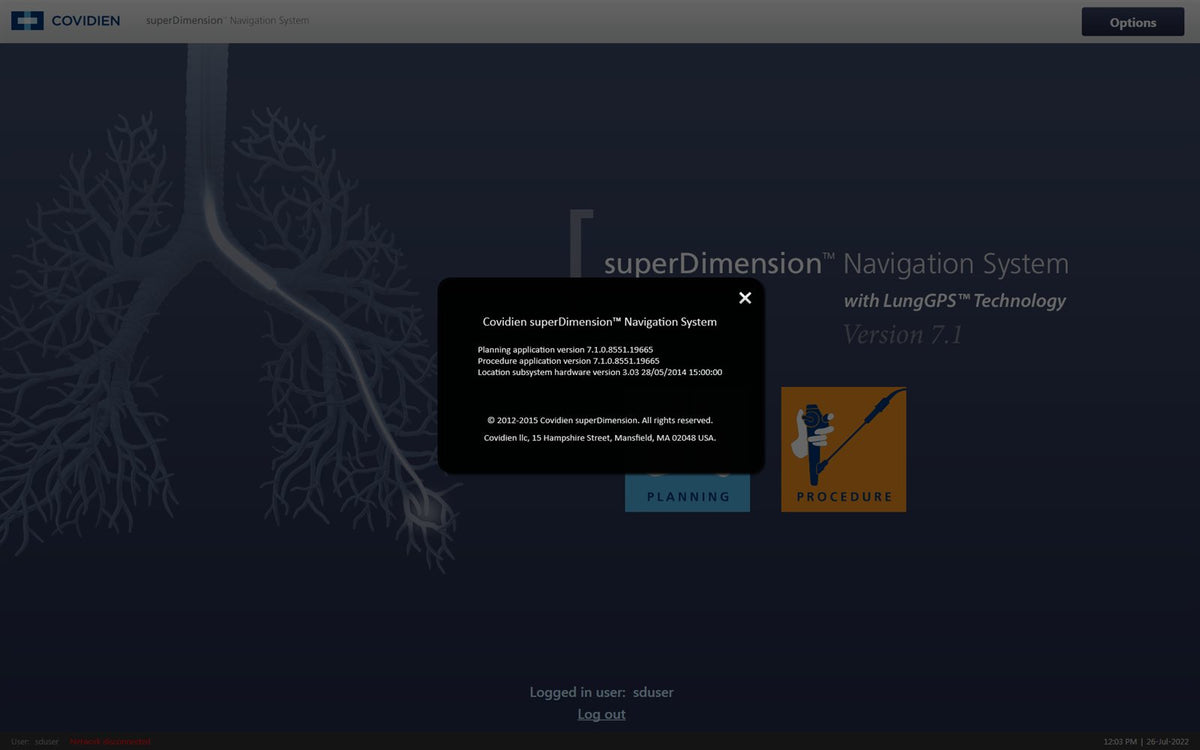Click the Network disconnected status message
Screen dimensions: 1200x750
[x=110, y=741]
